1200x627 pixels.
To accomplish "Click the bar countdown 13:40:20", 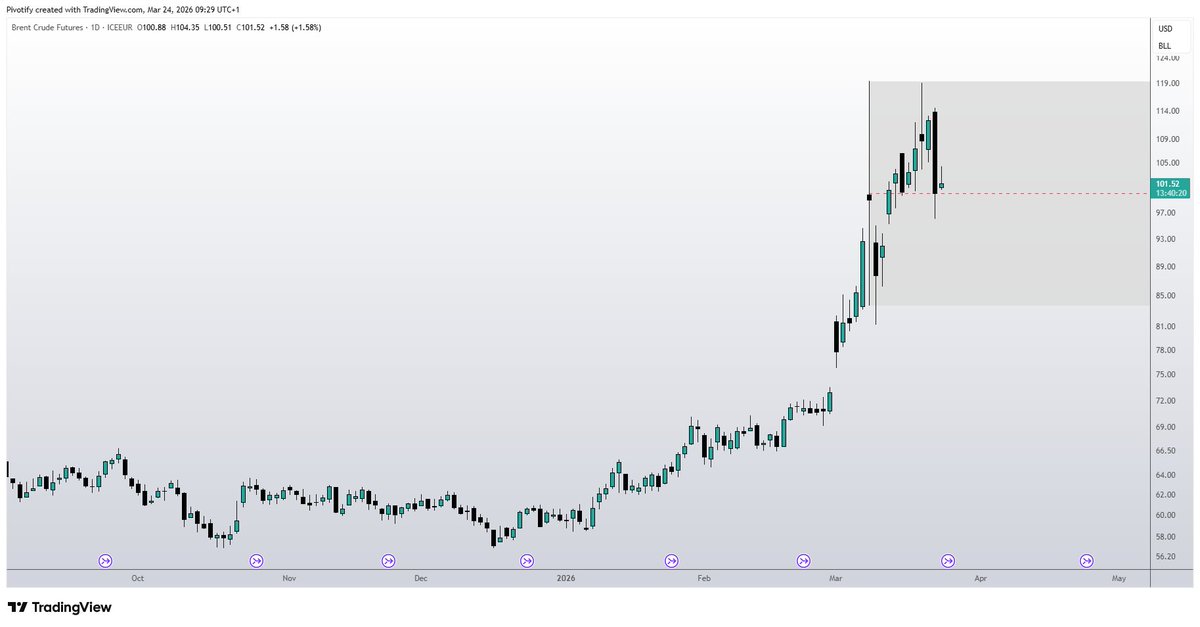I will [1169, 194].
